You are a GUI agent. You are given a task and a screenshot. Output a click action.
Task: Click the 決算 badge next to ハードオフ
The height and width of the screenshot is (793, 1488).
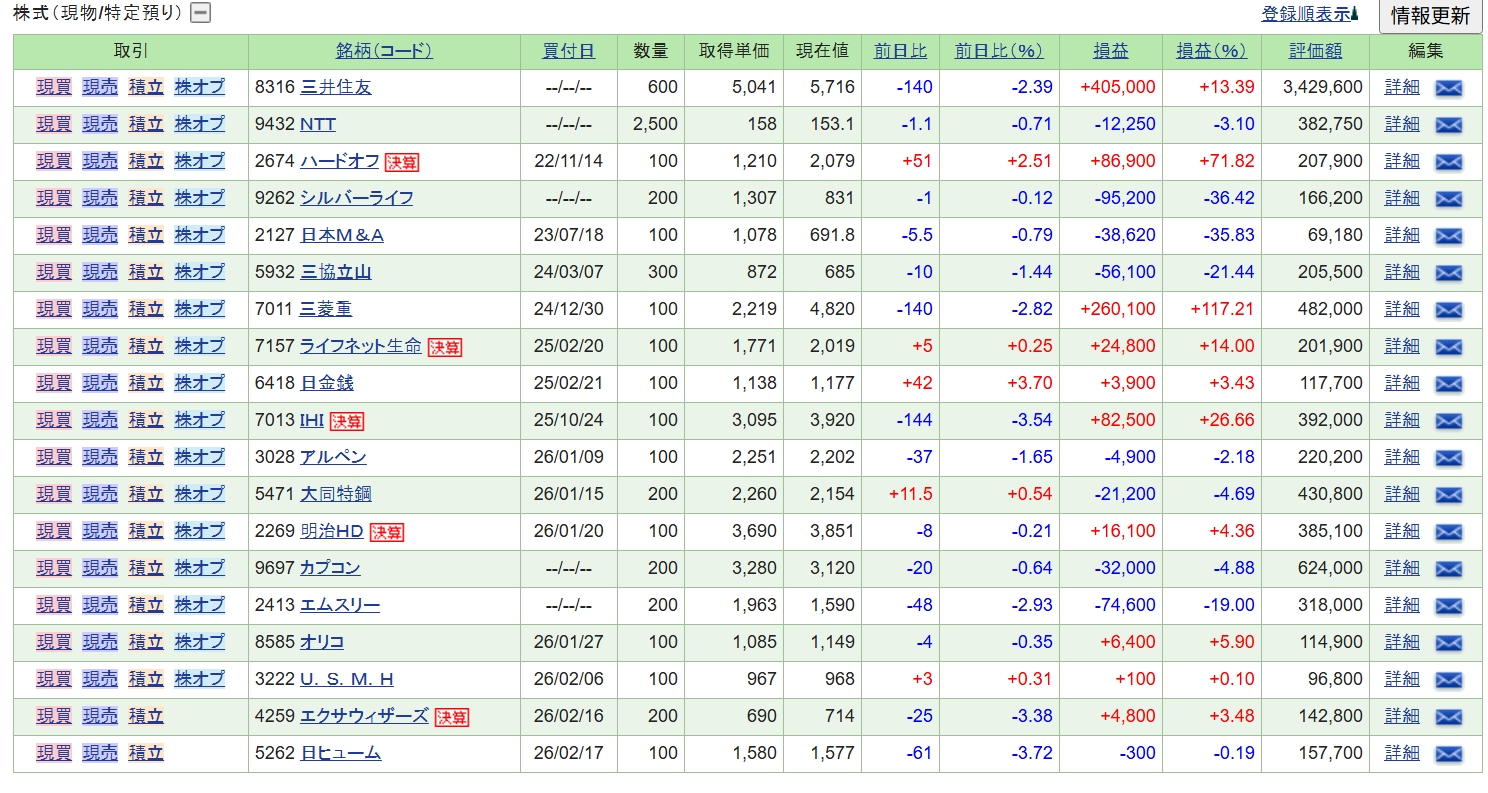402,162
